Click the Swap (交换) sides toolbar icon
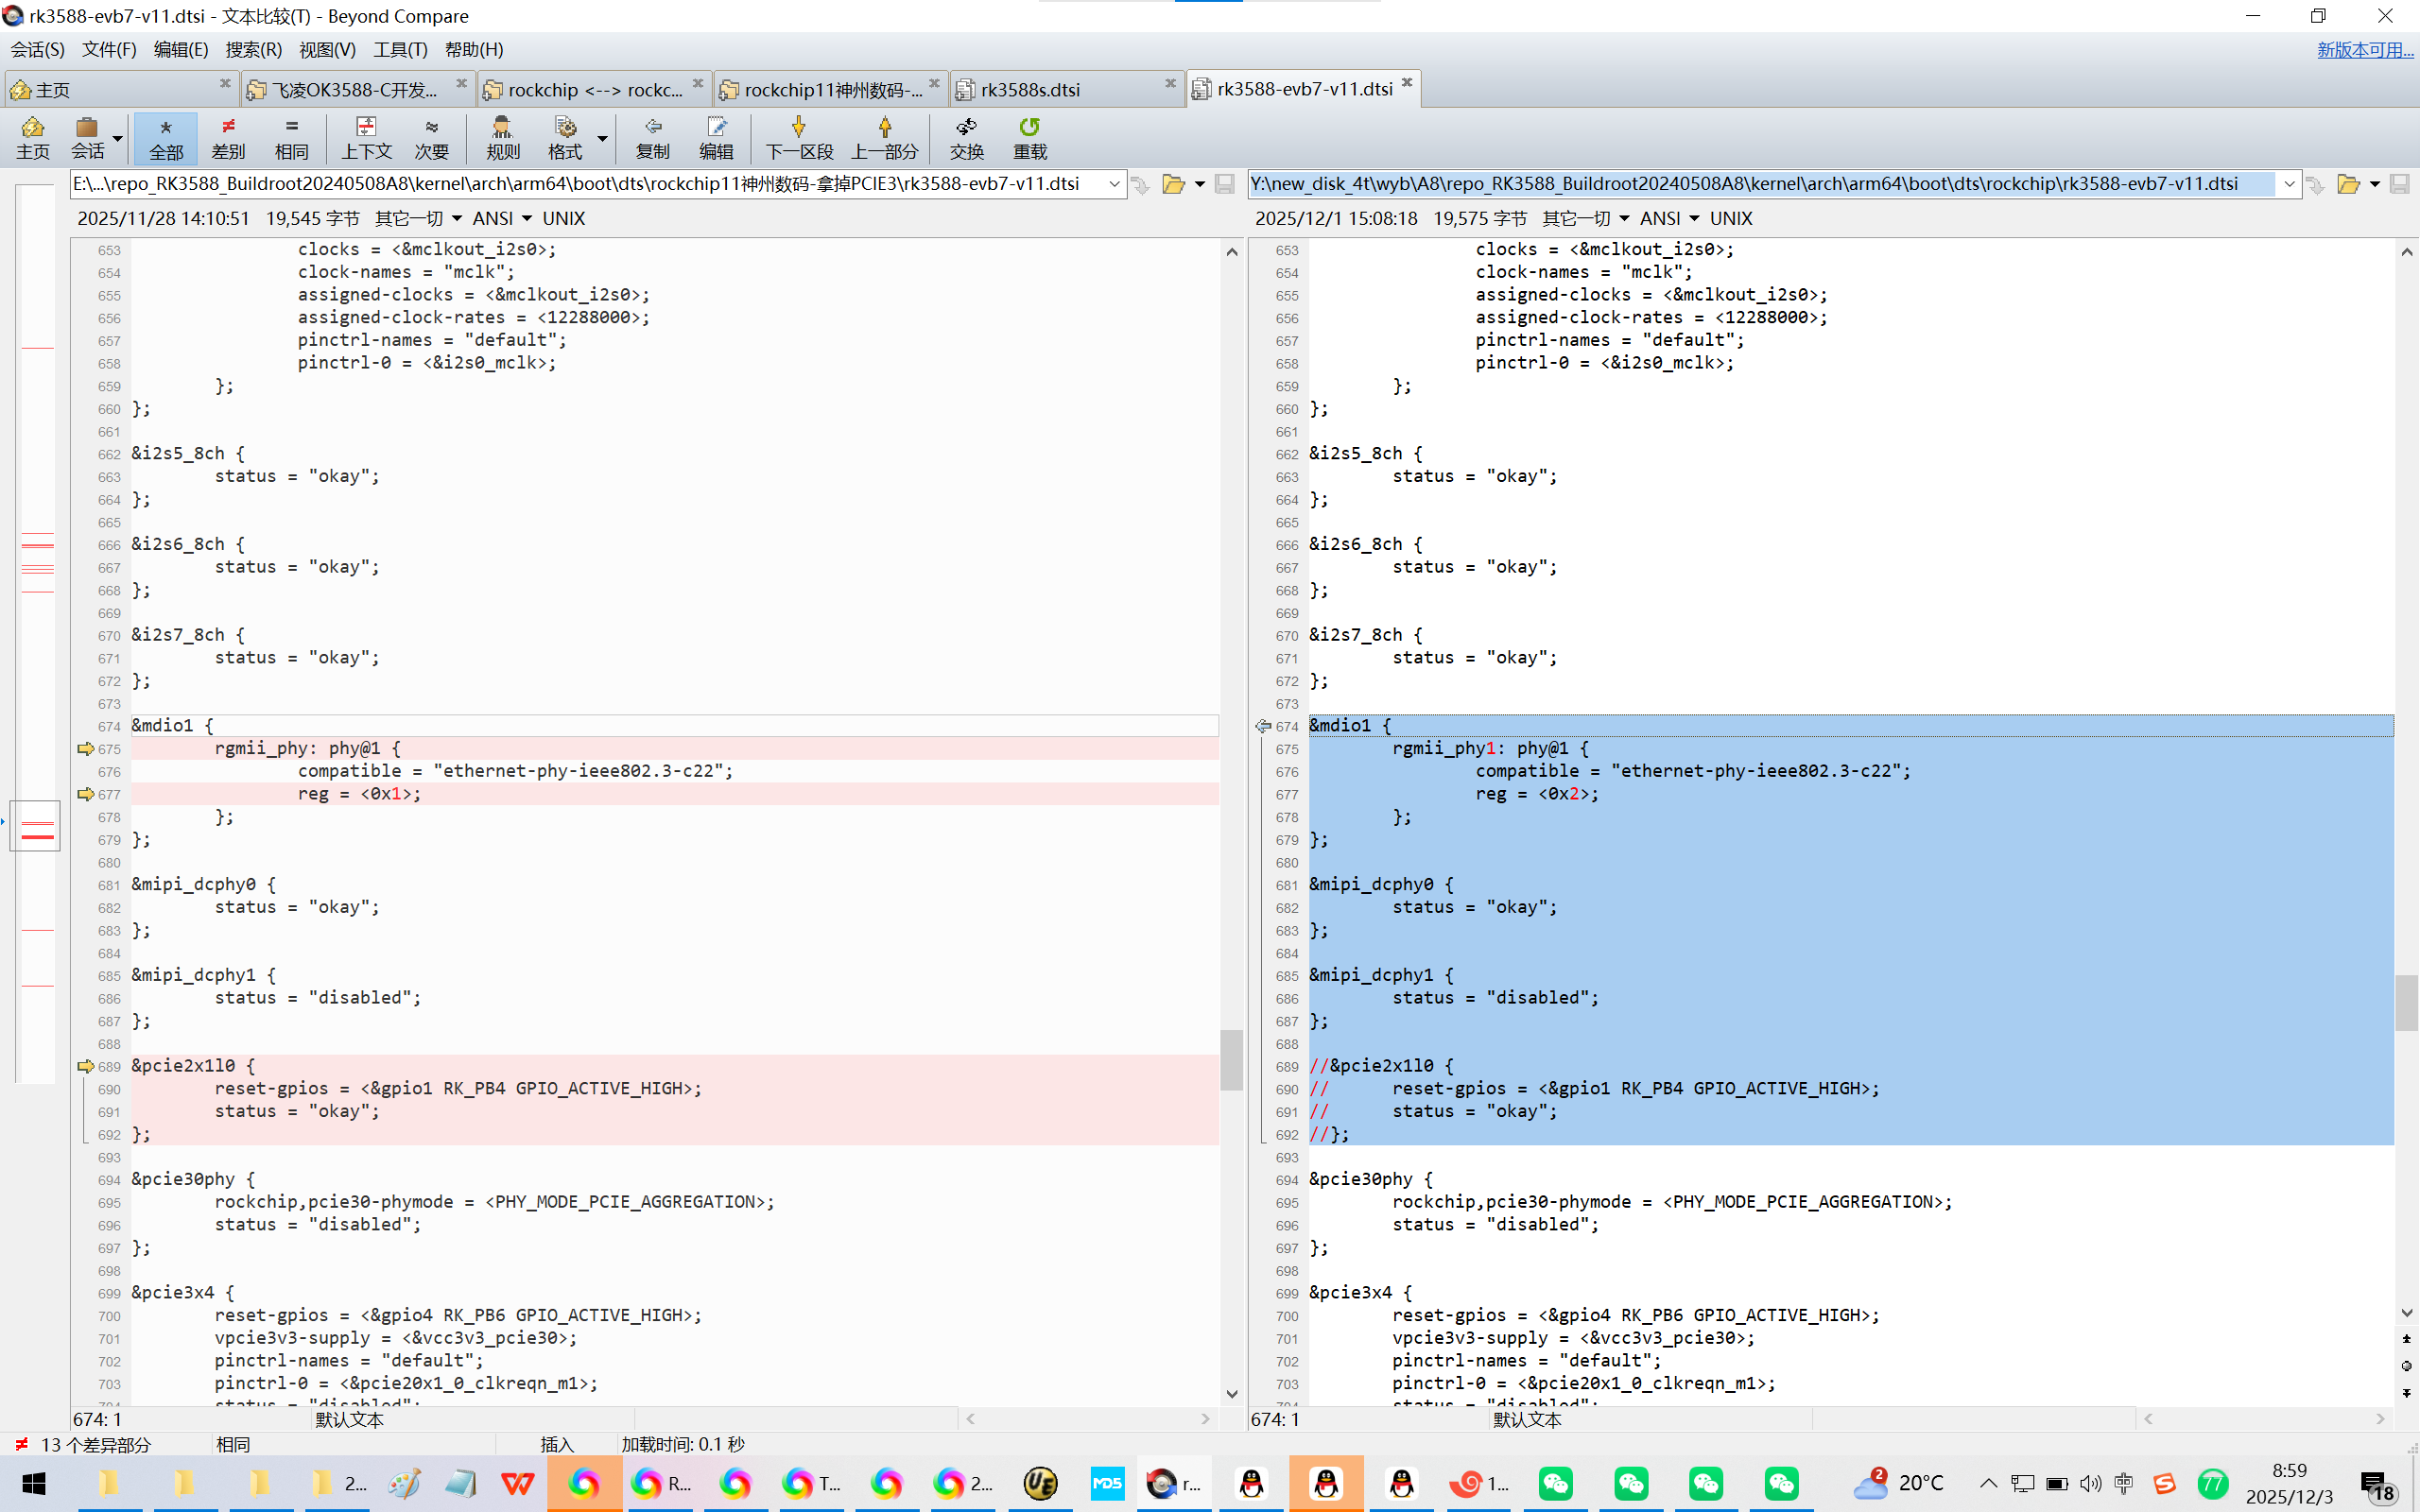Image resolution: width=2420 pixels, height=1512 pixels. coord(966,137)
